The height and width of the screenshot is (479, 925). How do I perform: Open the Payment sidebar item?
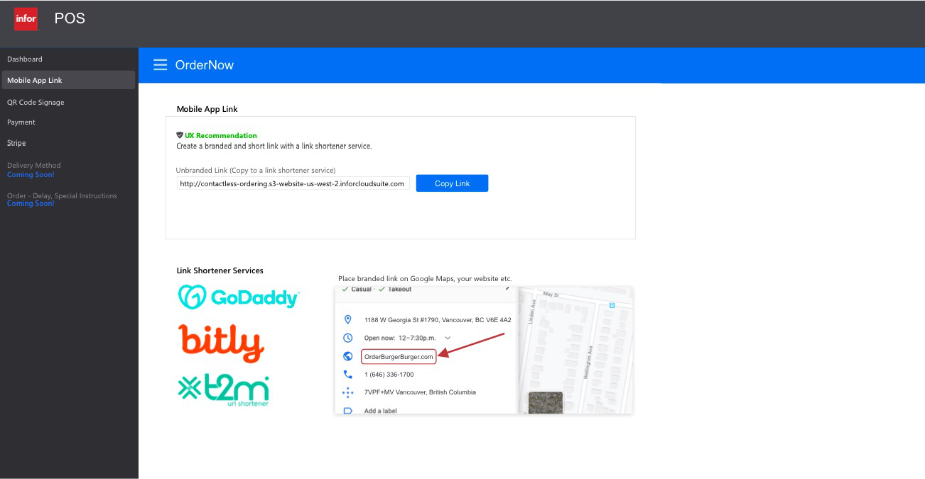click(21, 122)
